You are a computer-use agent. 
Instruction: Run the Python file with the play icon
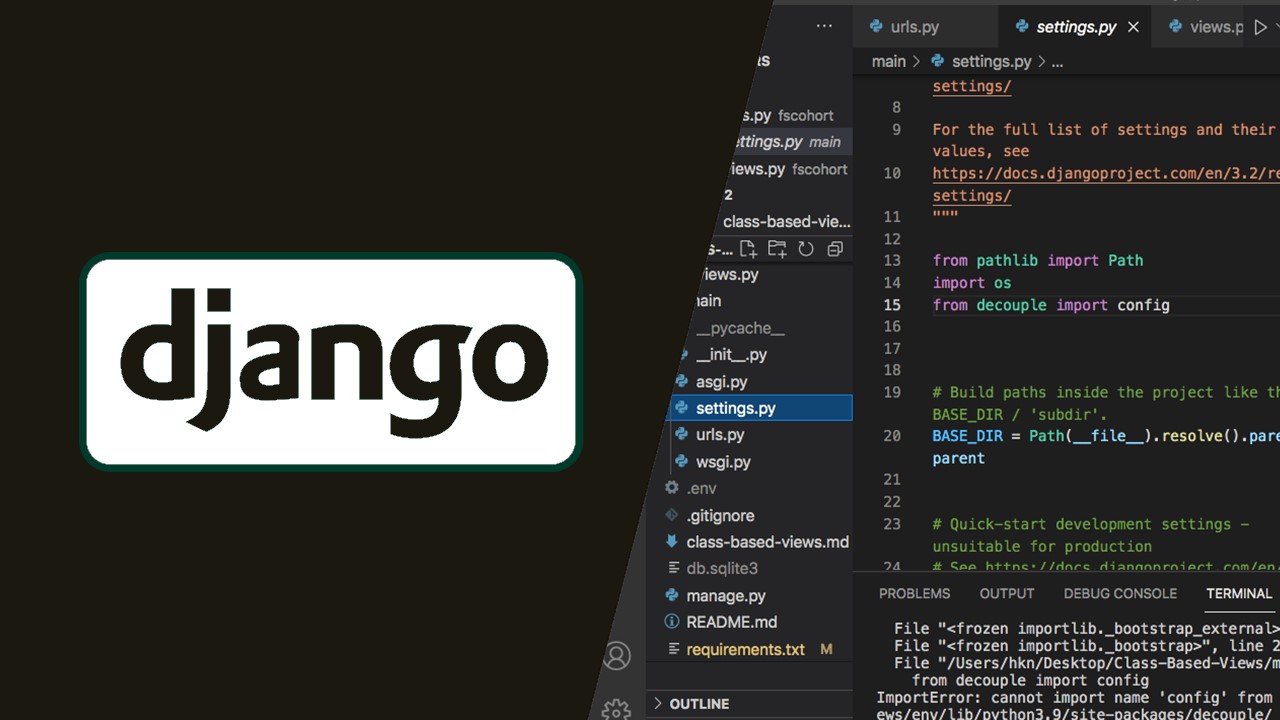[x=1260, y=27]
